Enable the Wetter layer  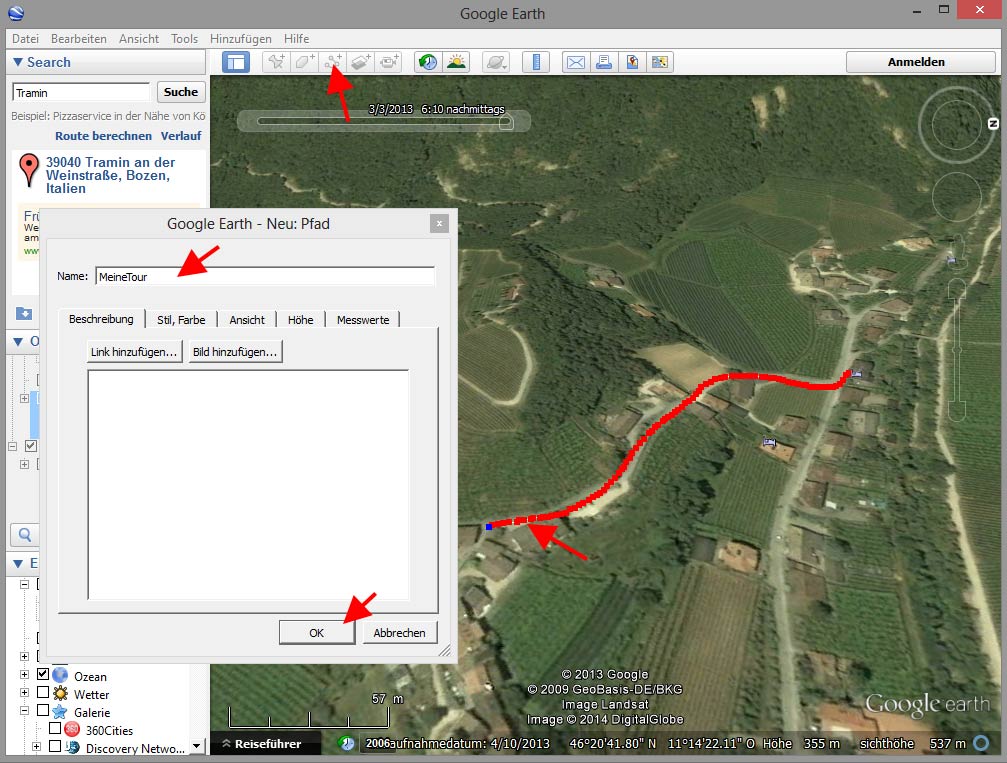(42, 693)
